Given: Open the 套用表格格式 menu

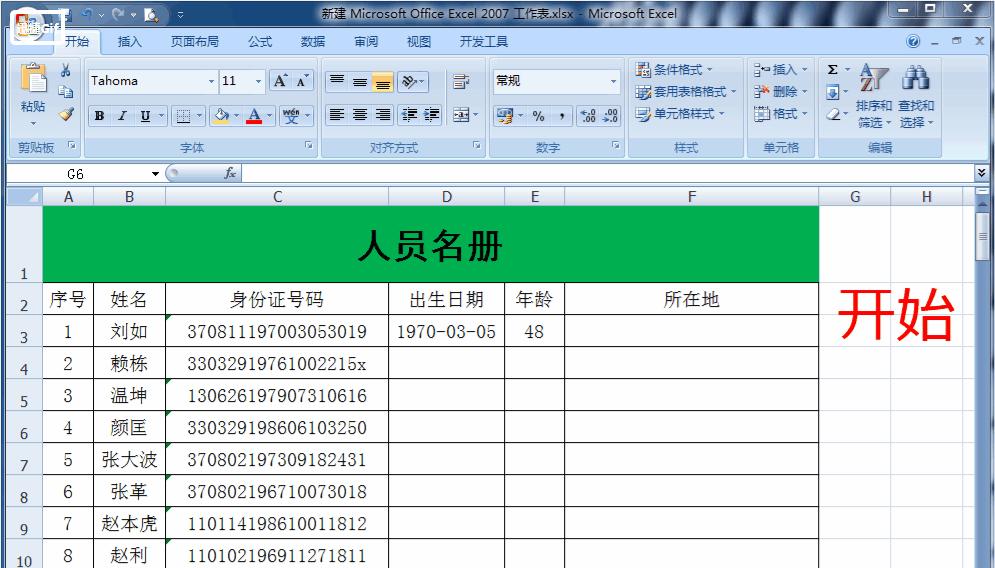Looking at the screenshot, I should (x=686, y=91).
